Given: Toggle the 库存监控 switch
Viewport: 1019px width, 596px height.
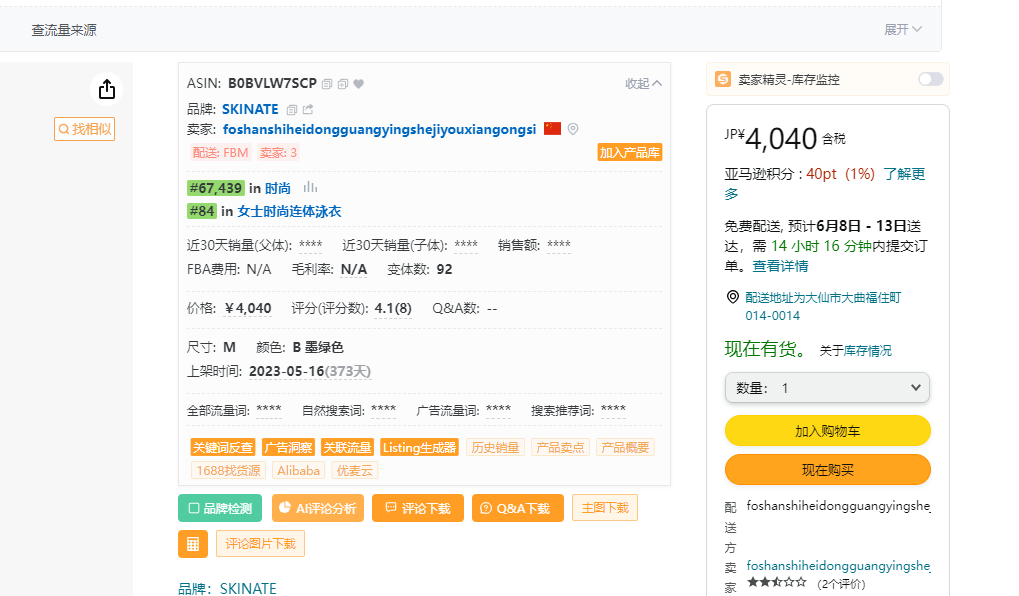Looking at the screenshot, I should 931,79.
